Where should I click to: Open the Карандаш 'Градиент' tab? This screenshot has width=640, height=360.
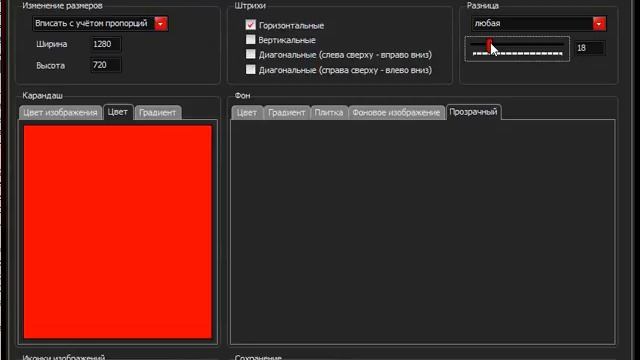coord(158,113)
